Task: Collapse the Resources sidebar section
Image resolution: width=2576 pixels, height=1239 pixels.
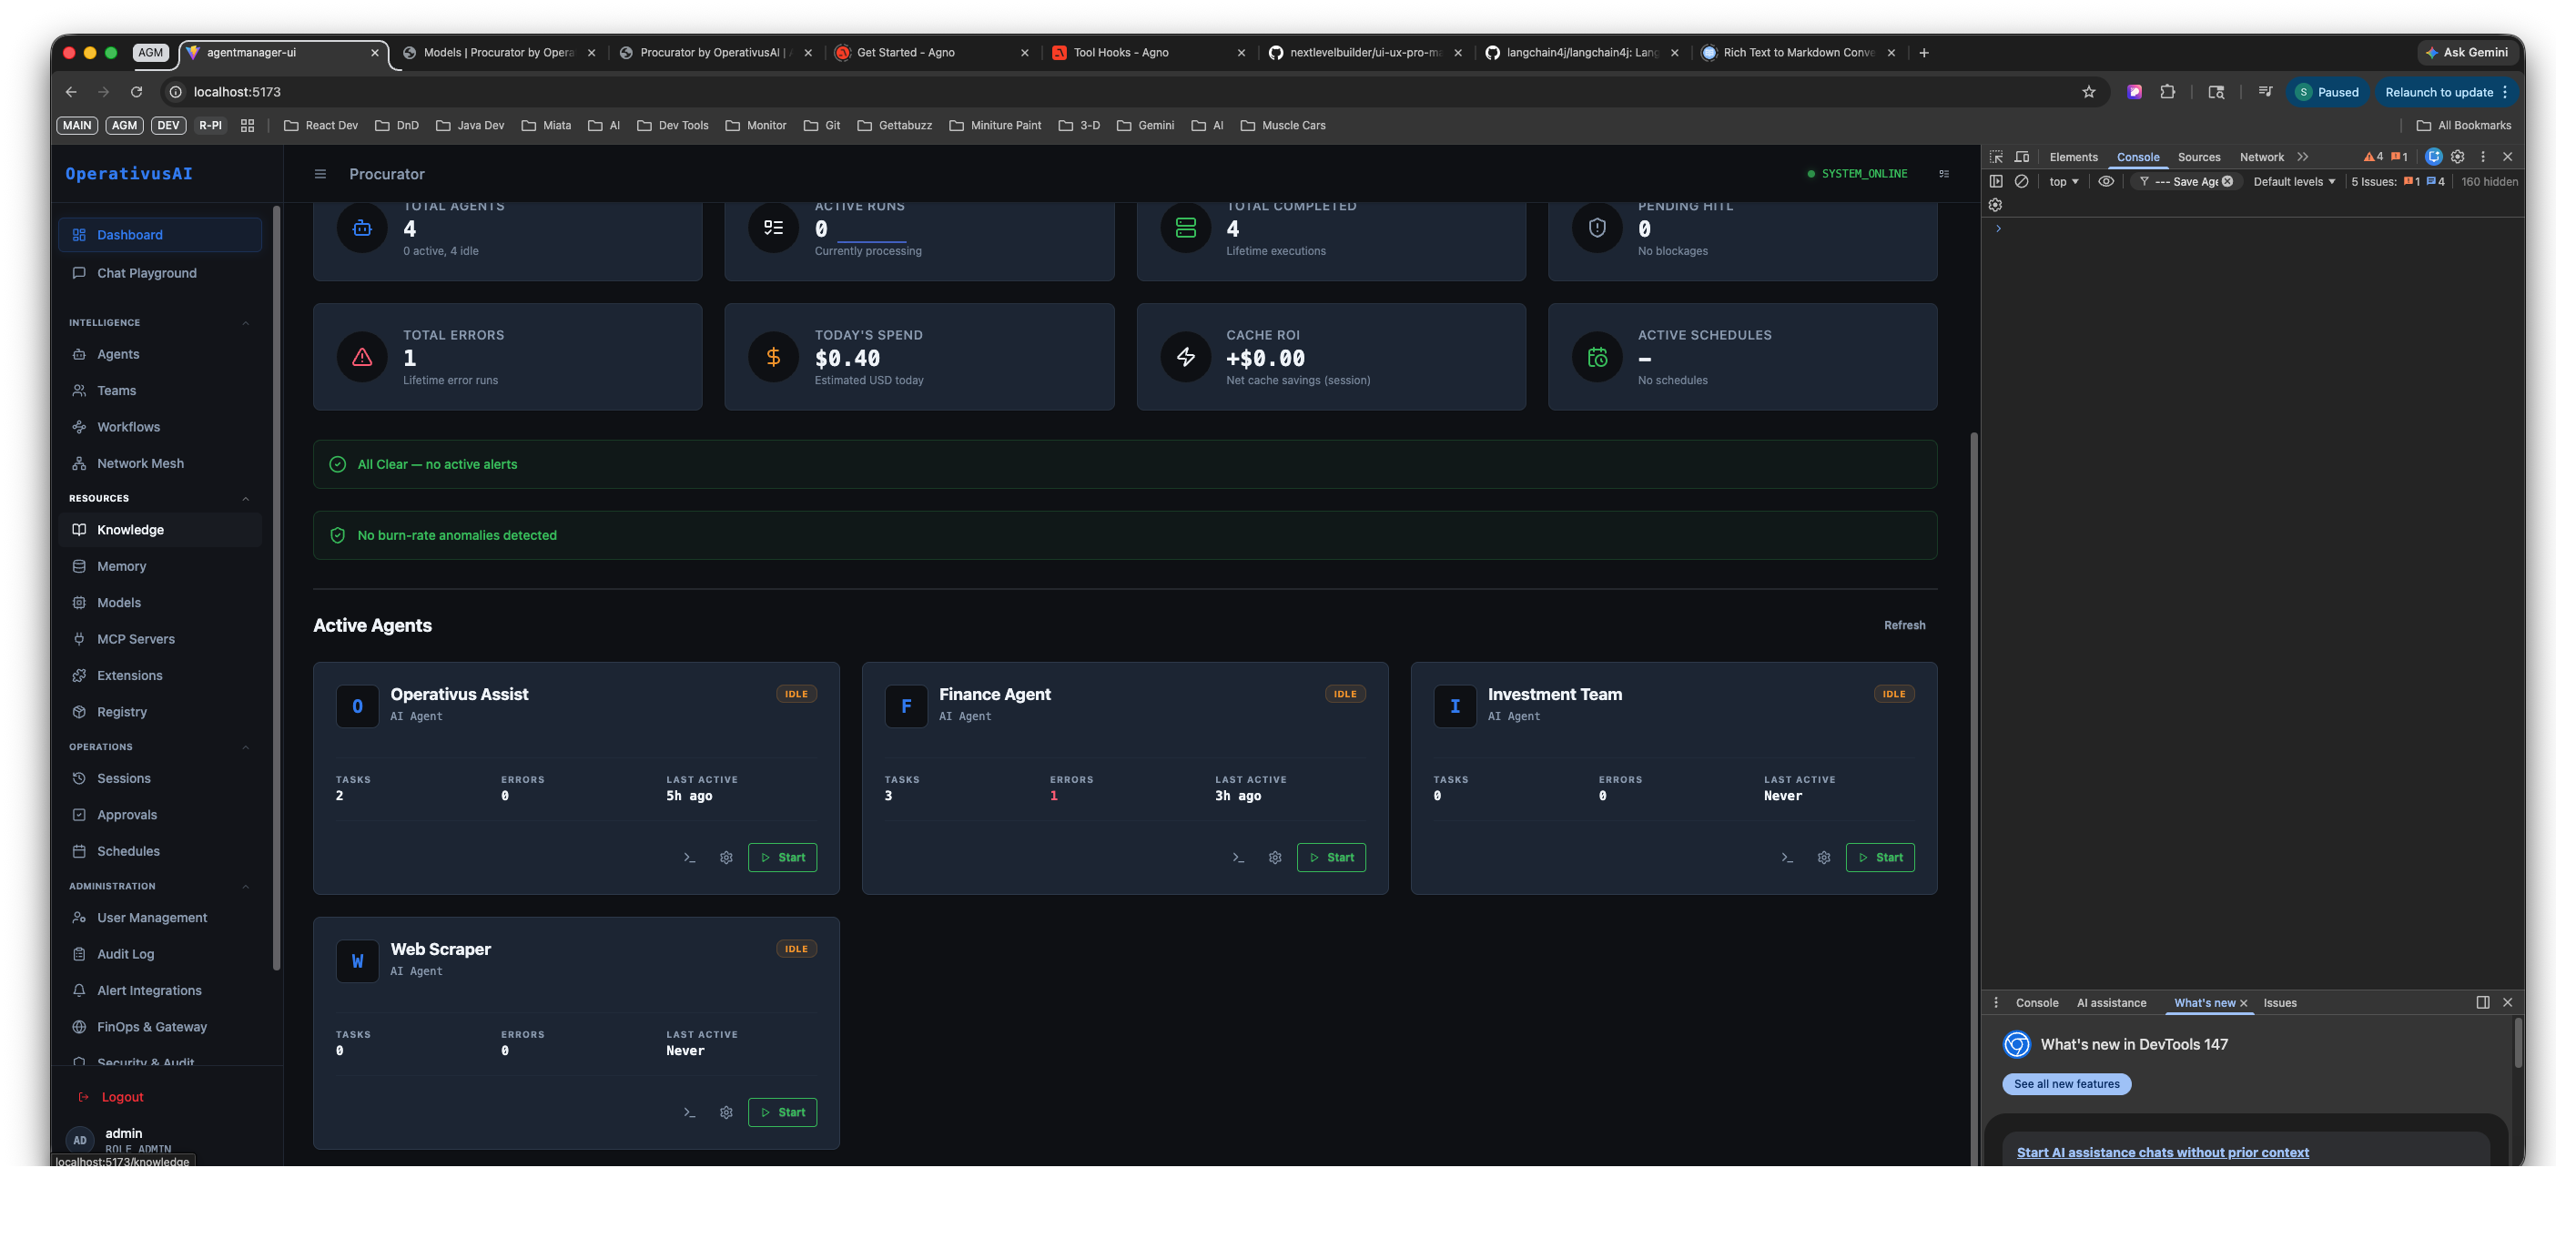Action: (246, 499)
